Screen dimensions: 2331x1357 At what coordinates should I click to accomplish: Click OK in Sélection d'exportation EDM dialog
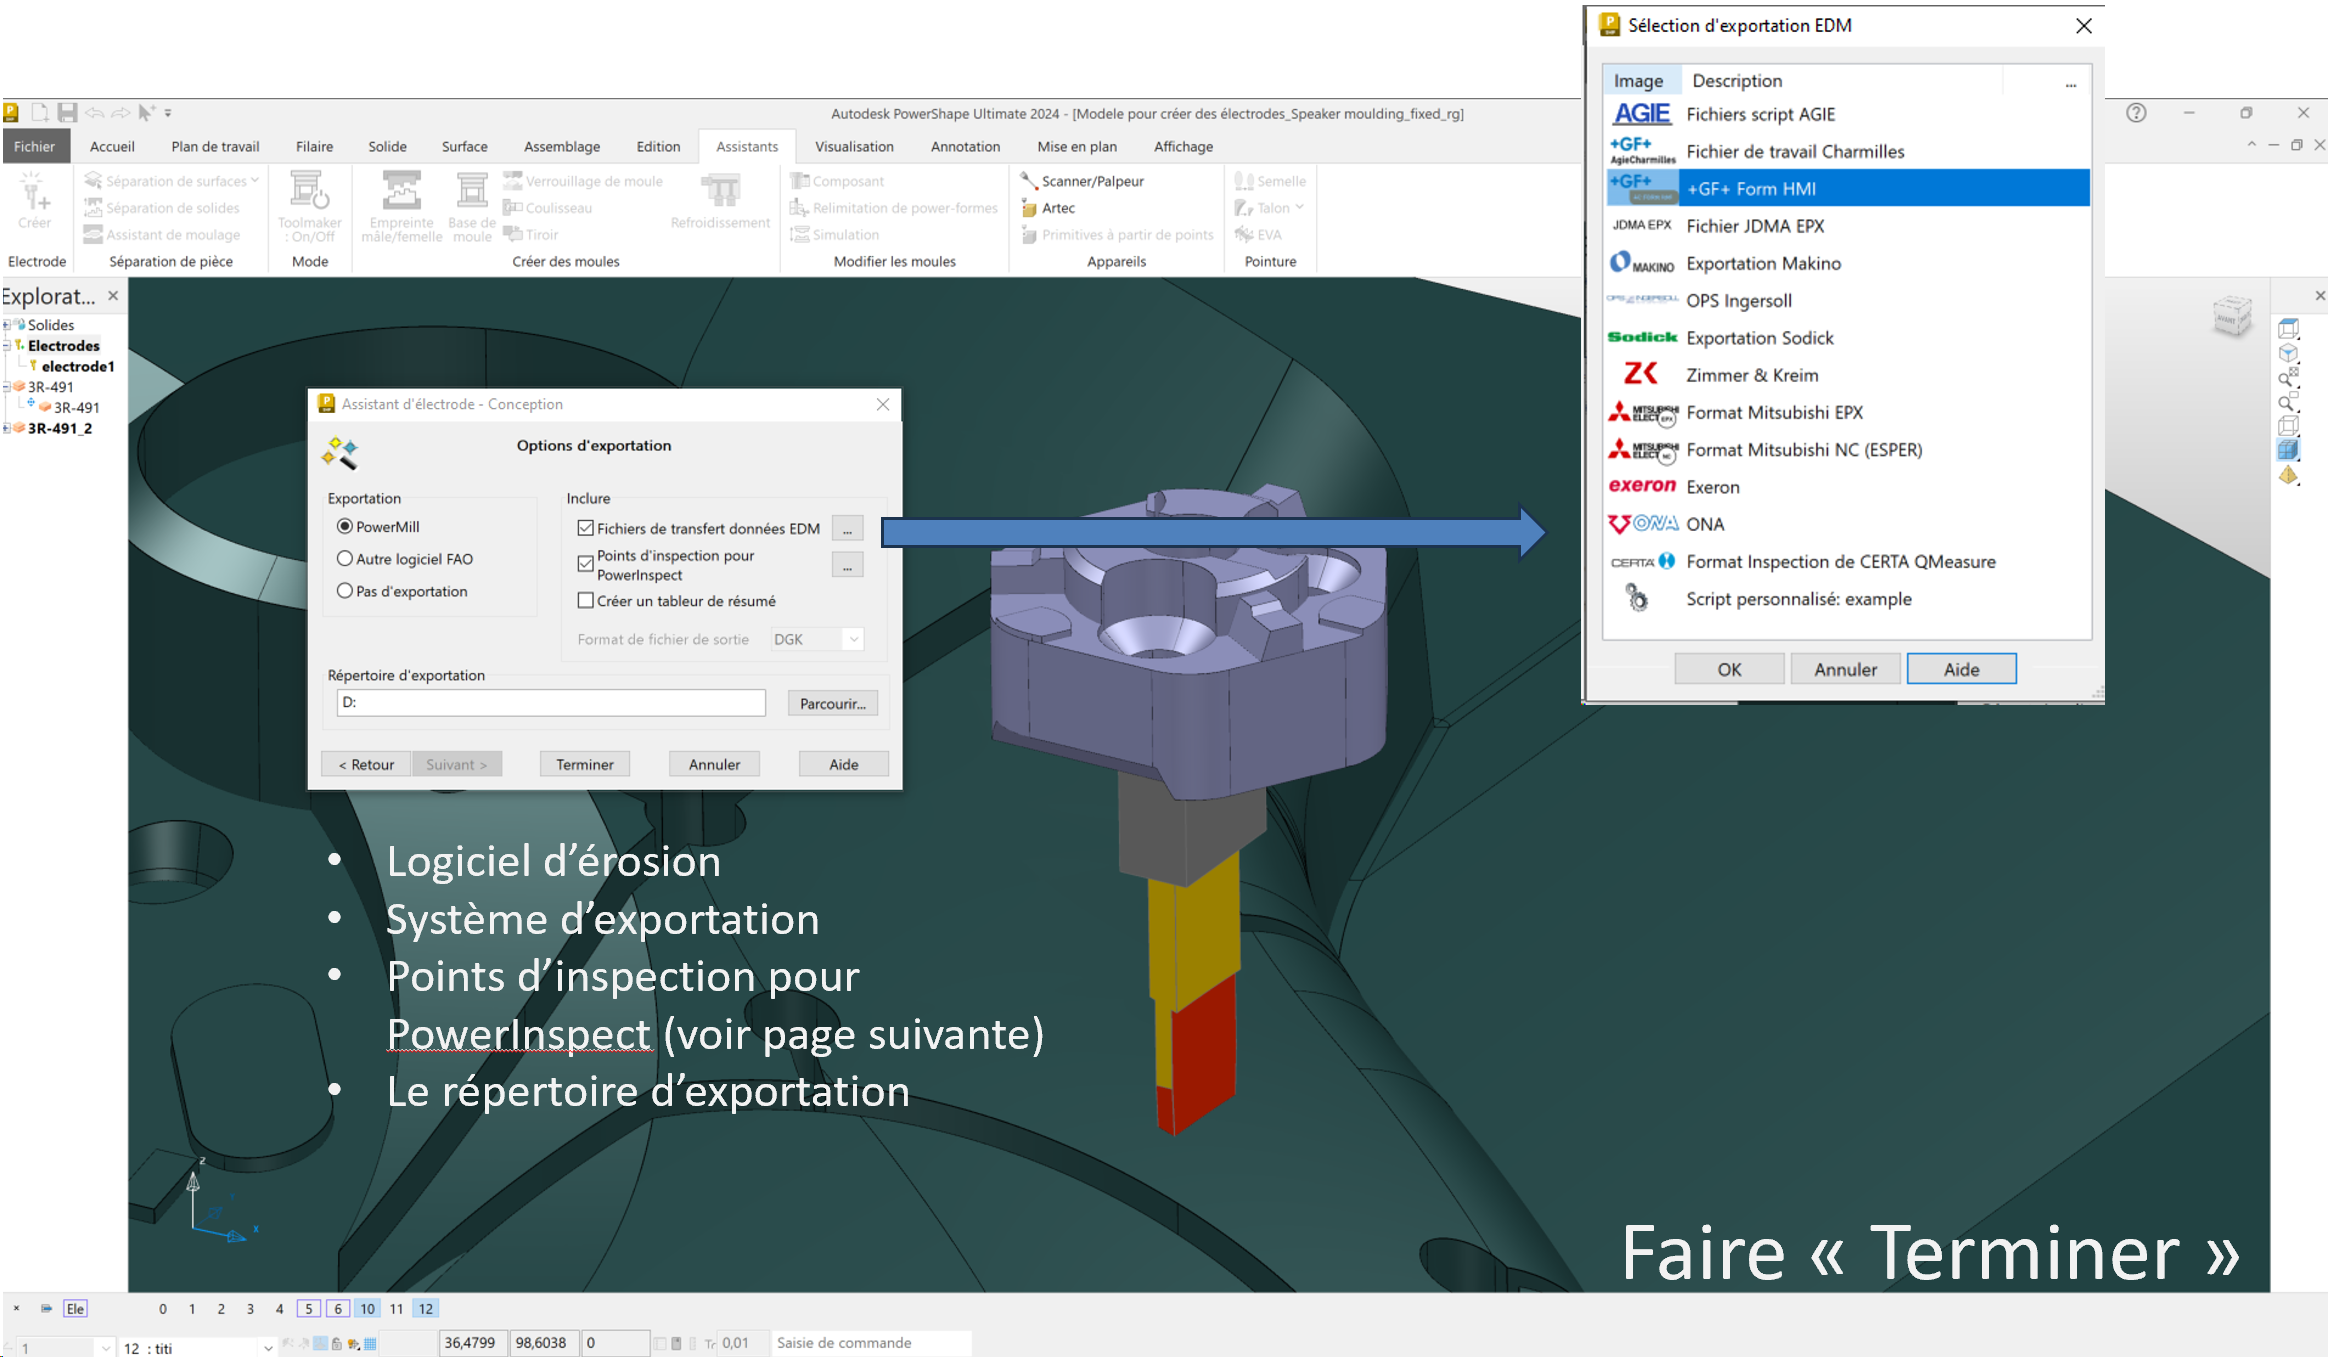tap(1729, 669)
